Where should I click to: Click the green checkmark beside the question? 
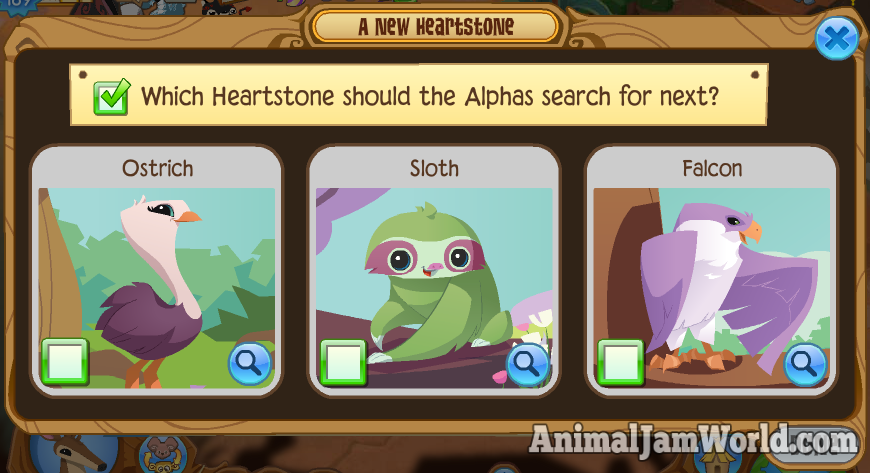click(112, 97)
